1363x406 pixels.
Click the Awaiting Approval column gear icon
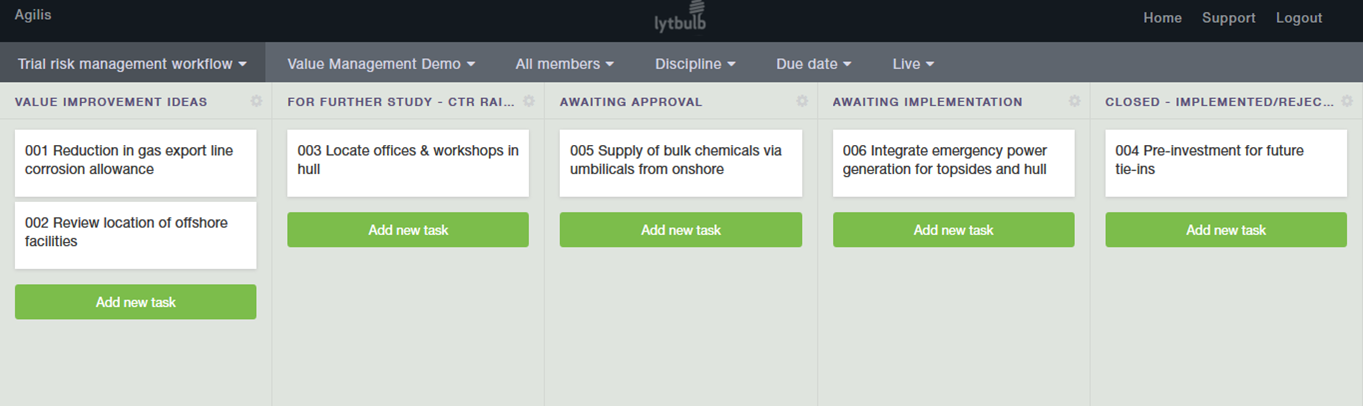coord(801,101)
